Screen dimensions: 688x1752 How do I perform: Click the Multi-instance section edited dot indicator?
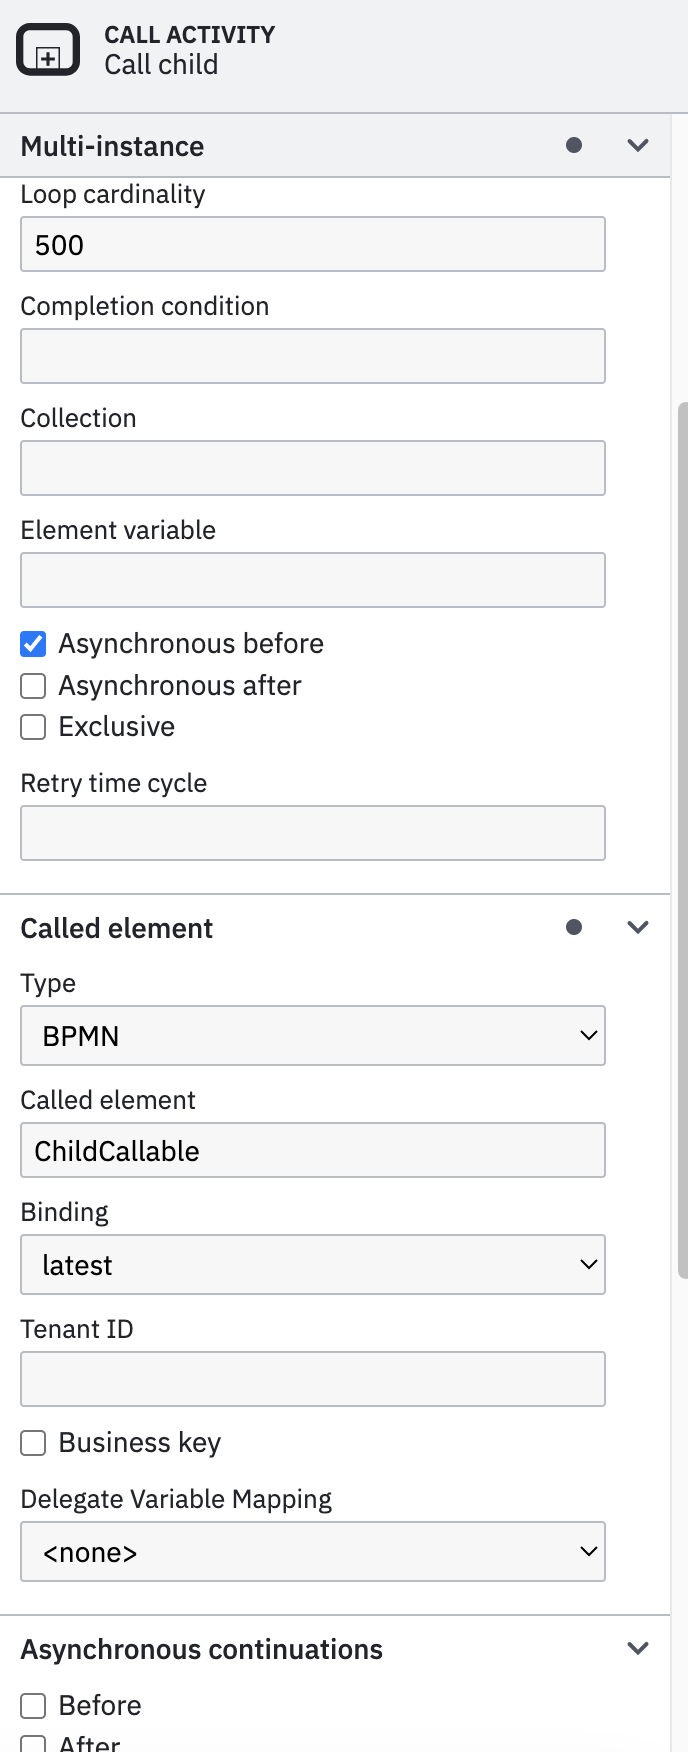click(x=574, y=145)
